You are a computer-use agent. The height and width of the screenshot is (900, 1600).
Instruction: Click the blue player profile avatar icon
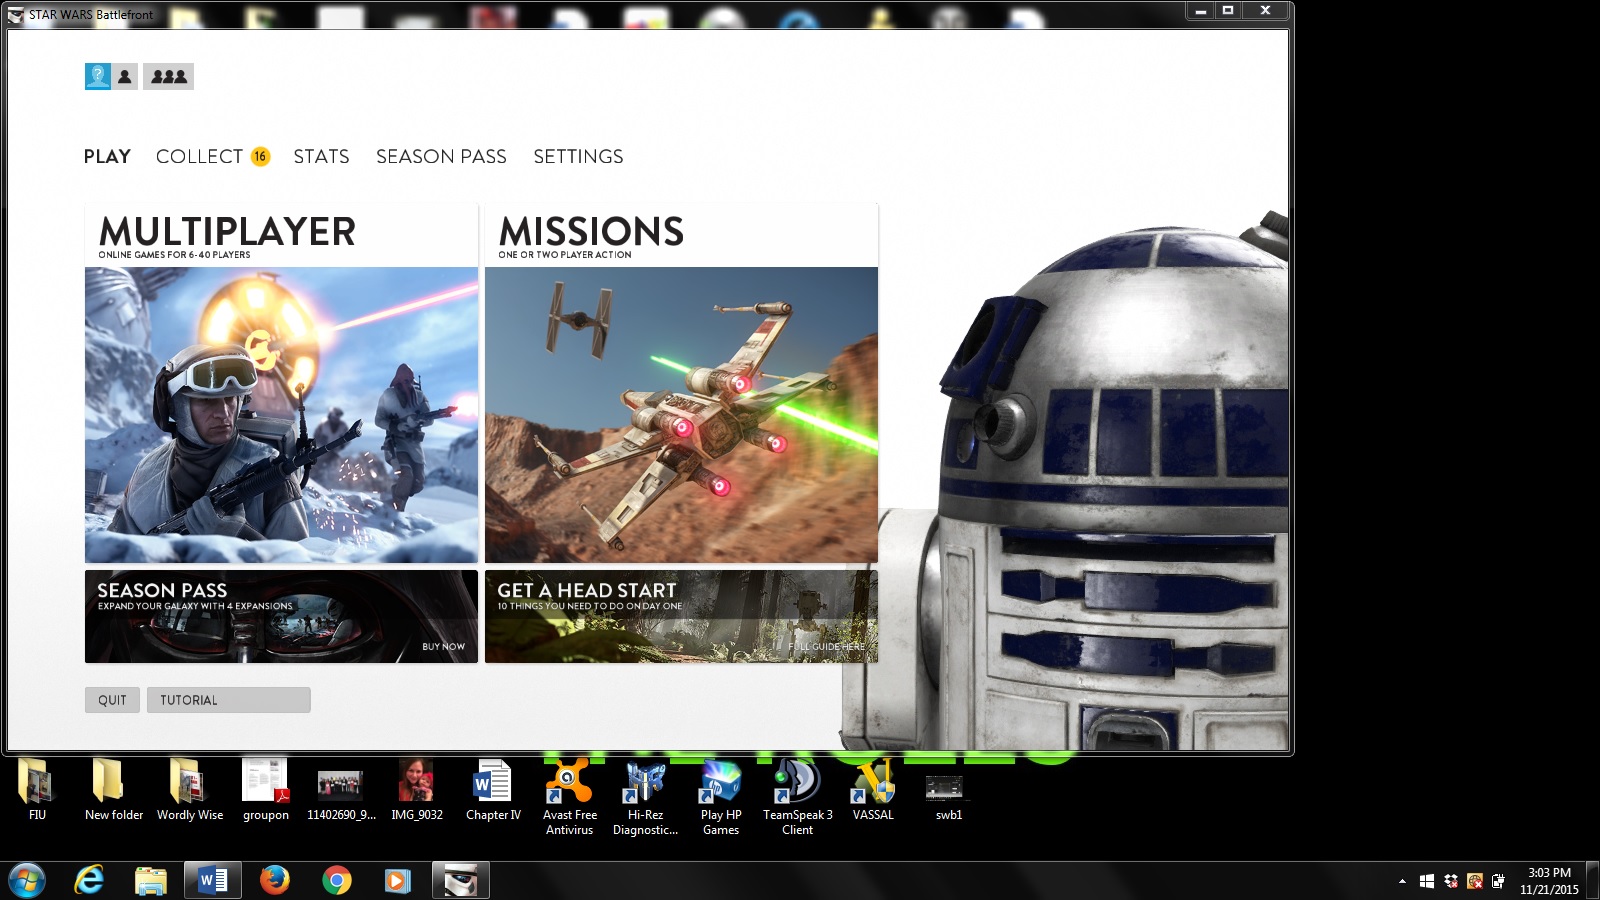tap(98, 76)
